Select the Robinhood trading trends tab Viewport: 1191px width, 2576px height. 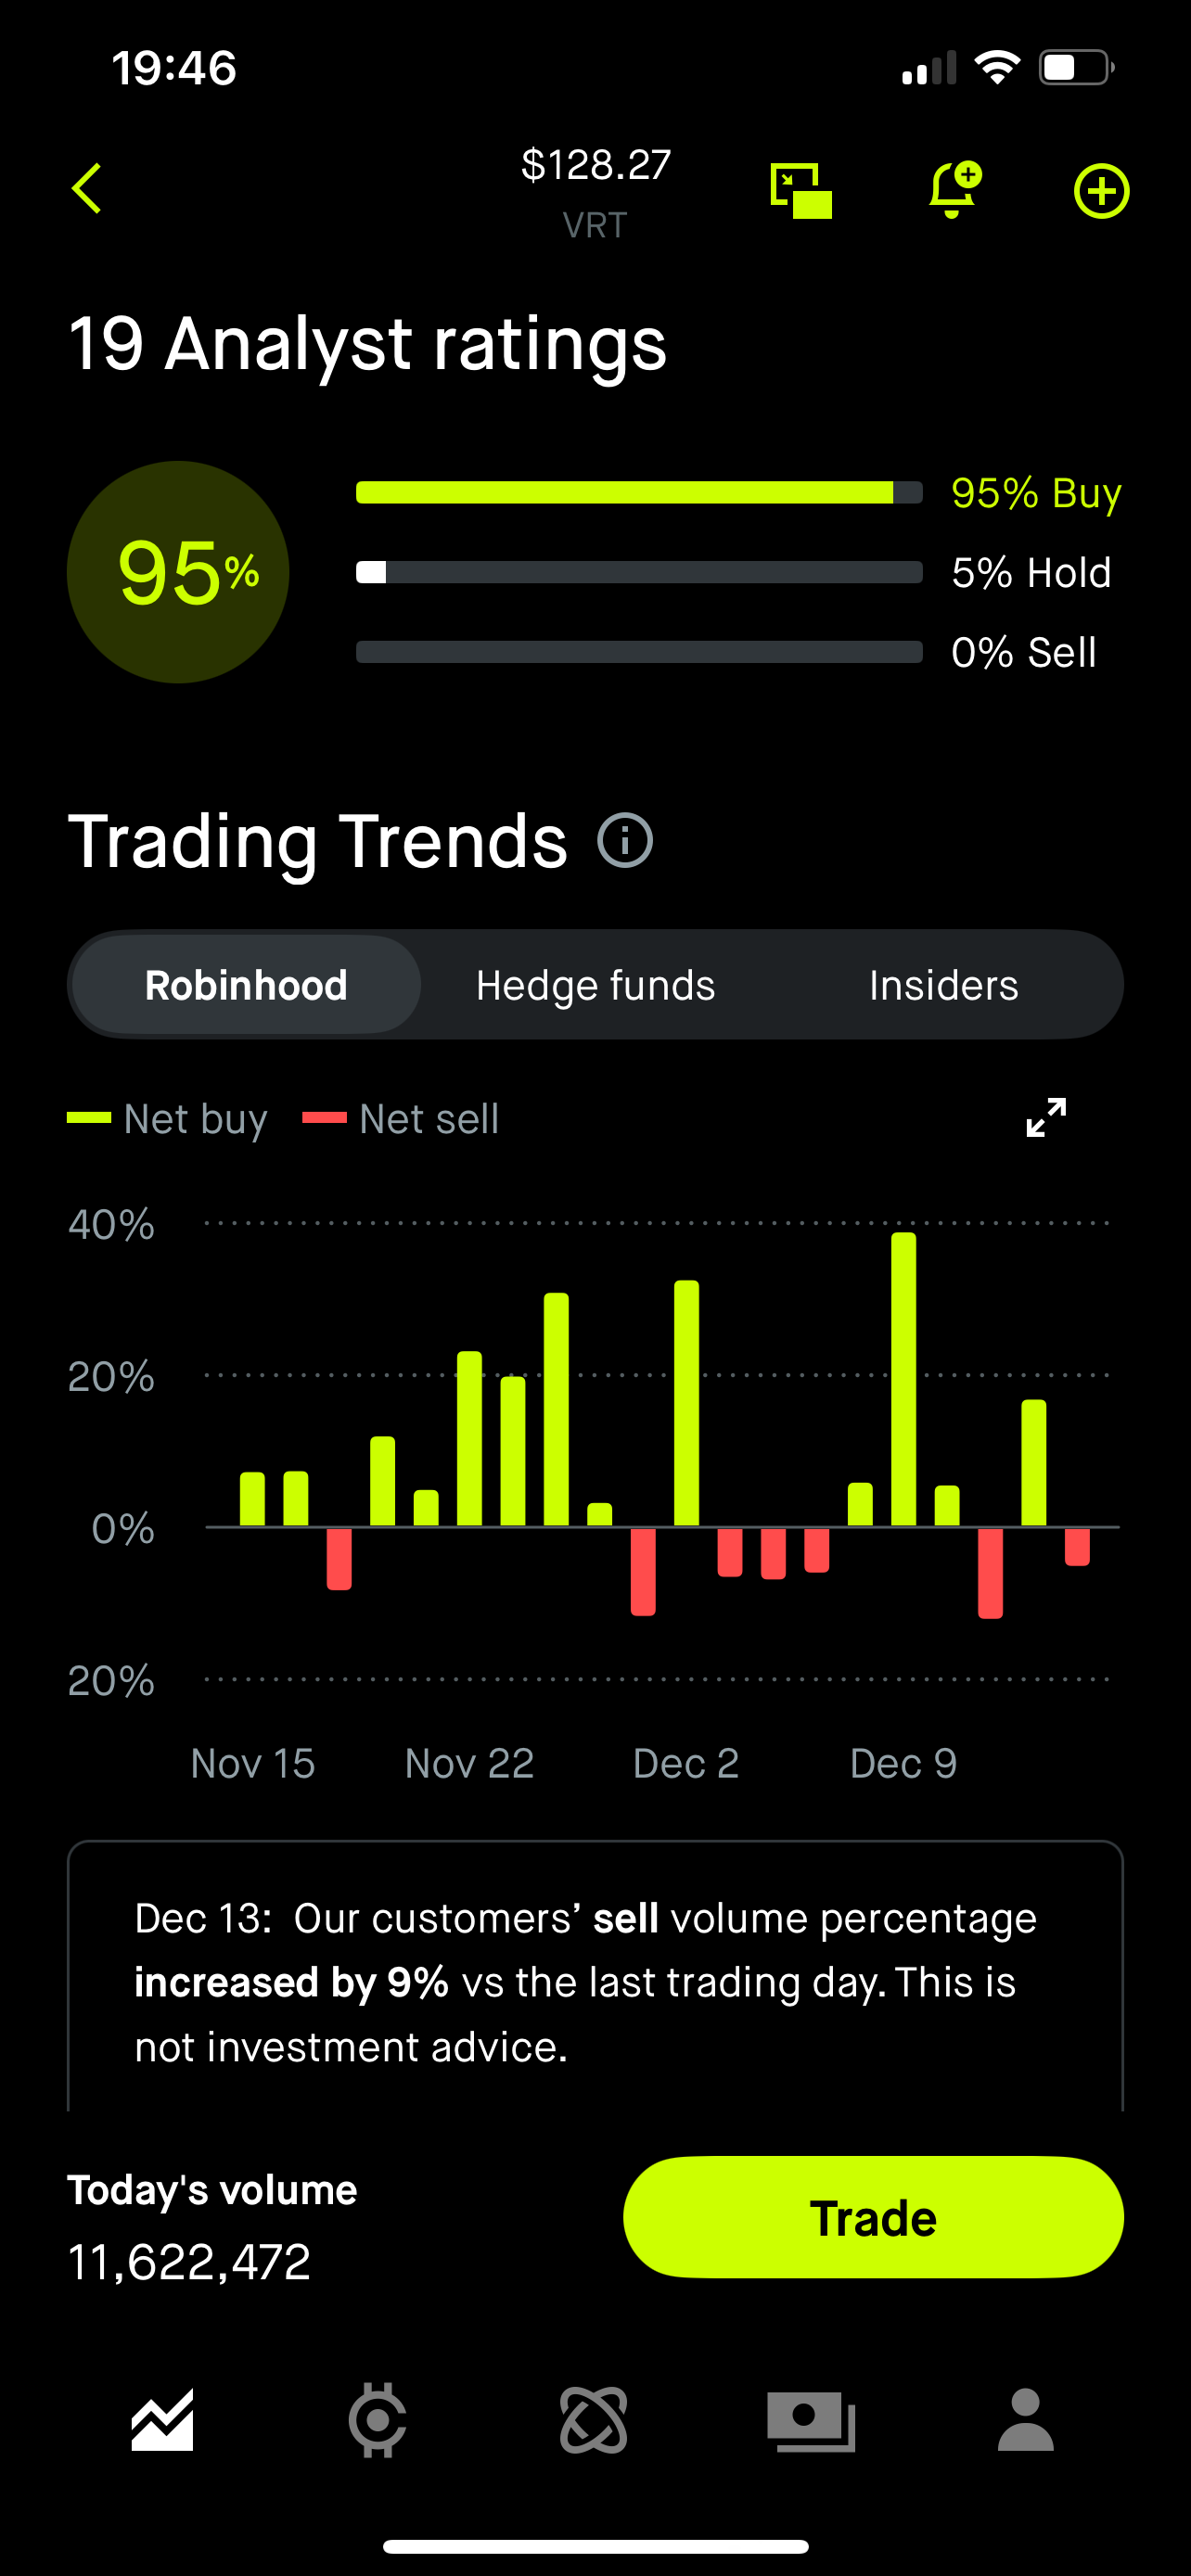click(245, 984)
